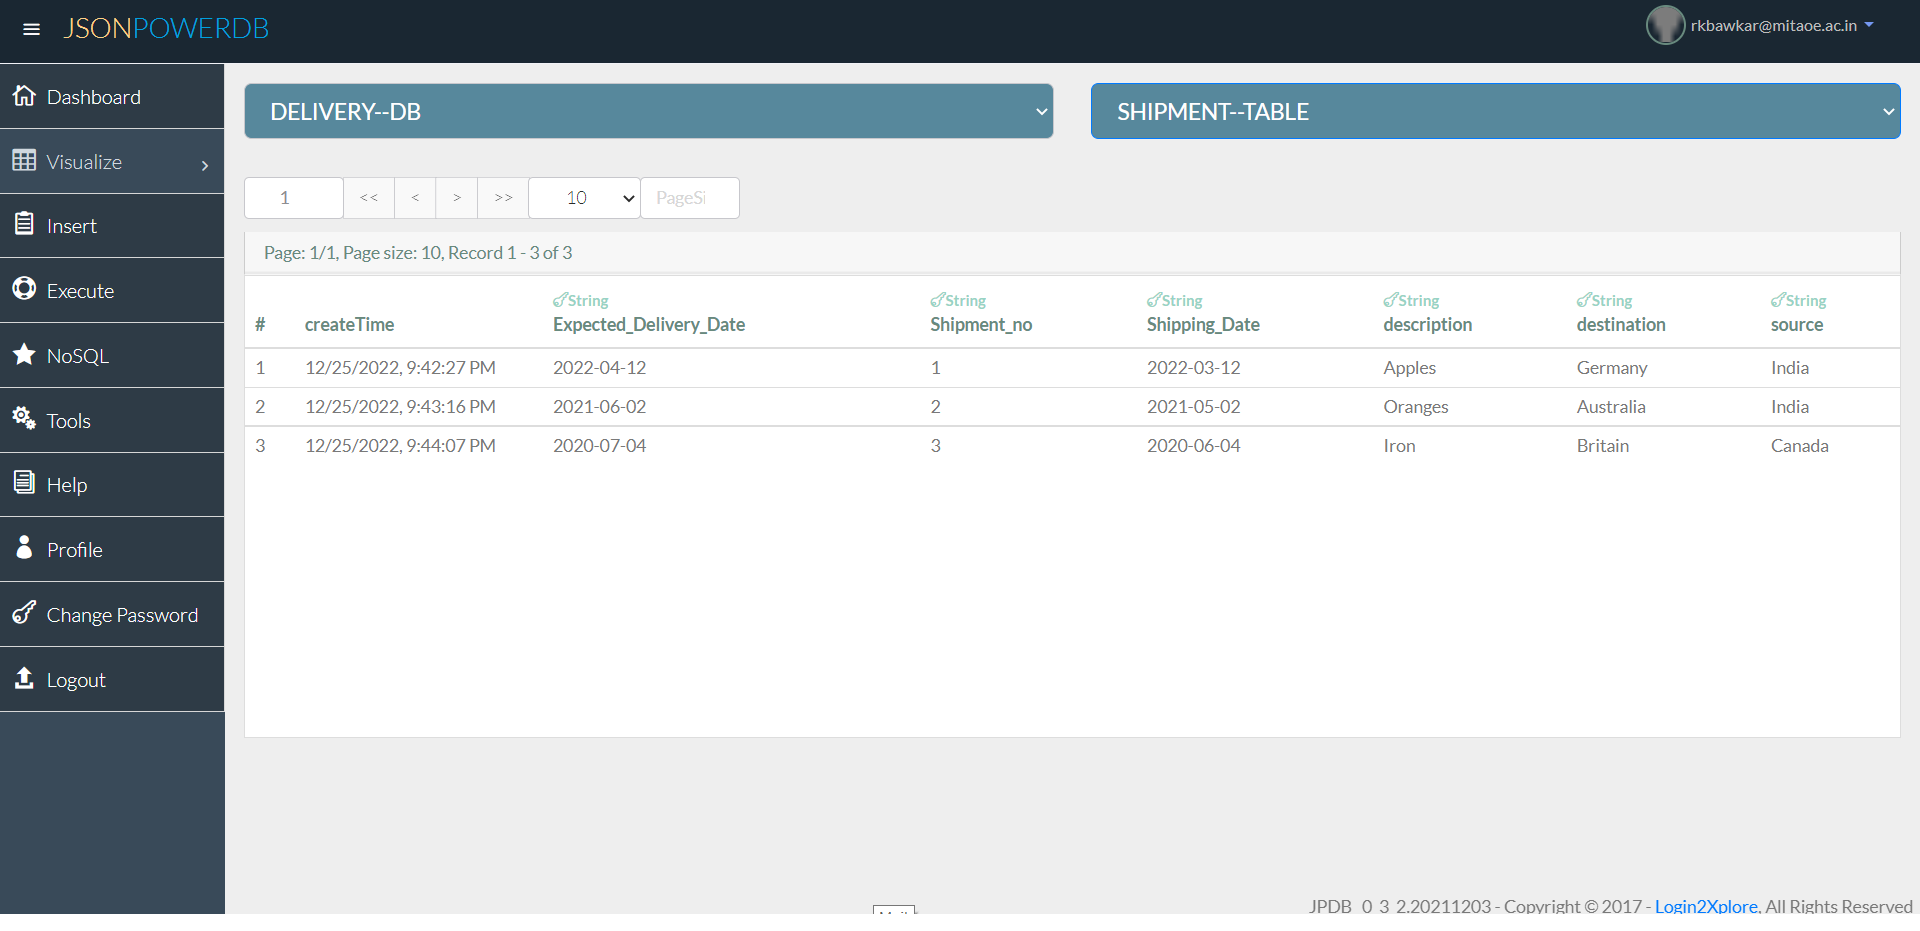Click the Execute sidebar icon
The height and width of the screenshot is (931, 1920).
tap(24, 289)
